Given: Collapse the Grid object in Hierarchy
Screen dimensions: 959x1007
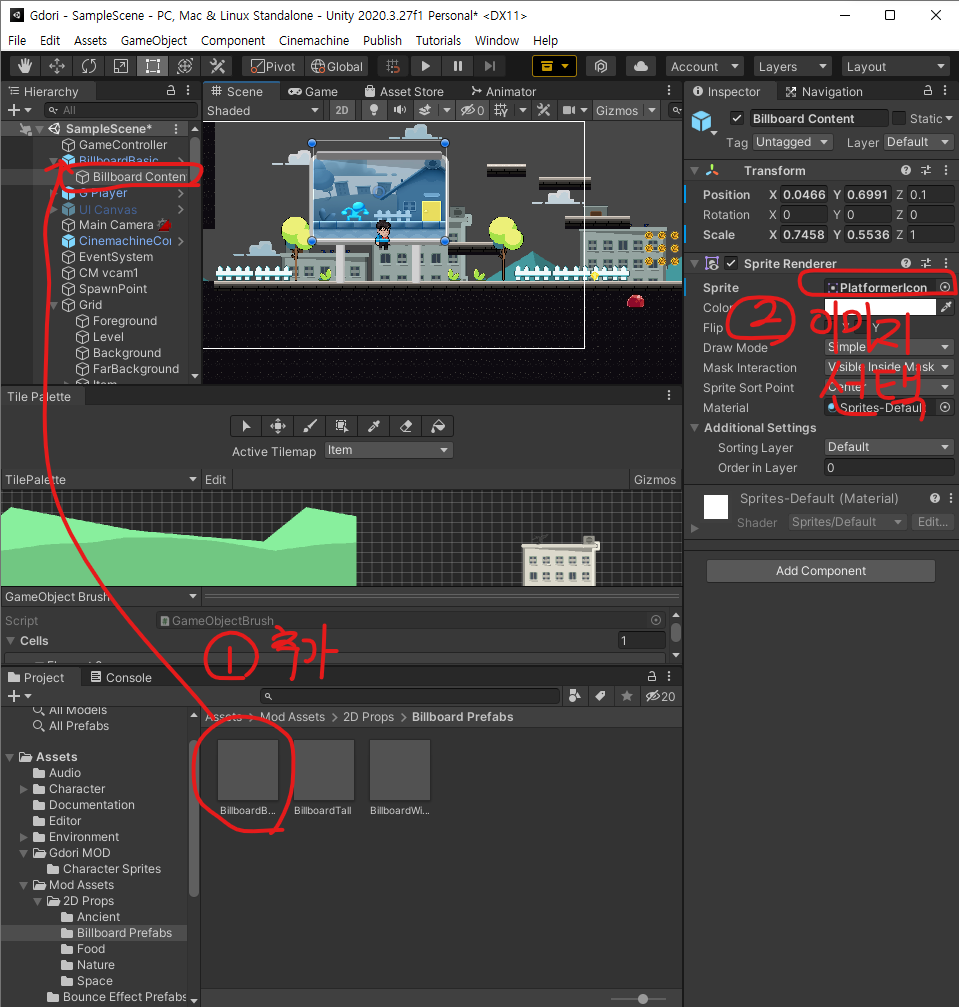Looking at the screenshot, I should (x=54, y=305).
